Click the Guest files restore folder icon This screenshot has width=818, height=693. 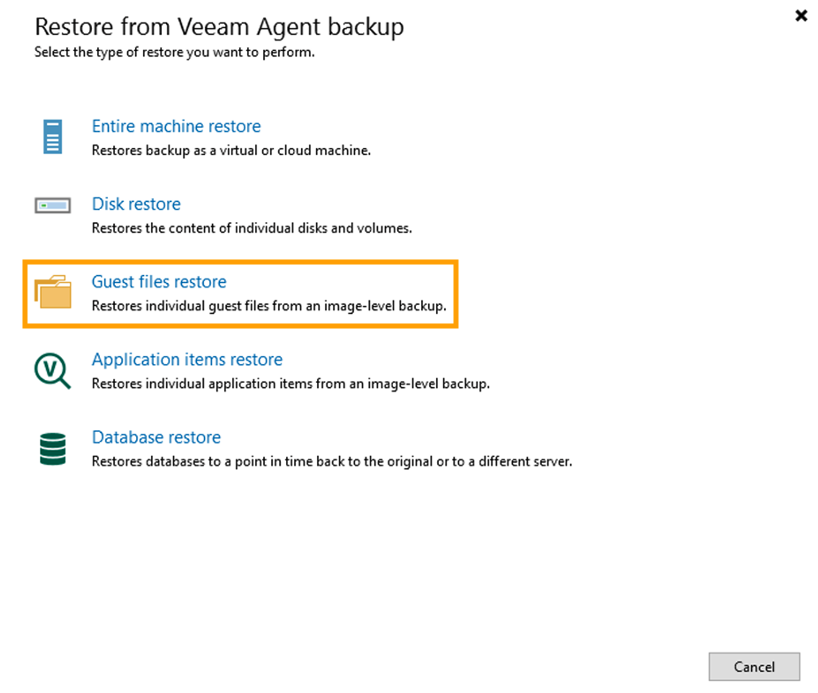pyautogui.click(x=53, y=292)
